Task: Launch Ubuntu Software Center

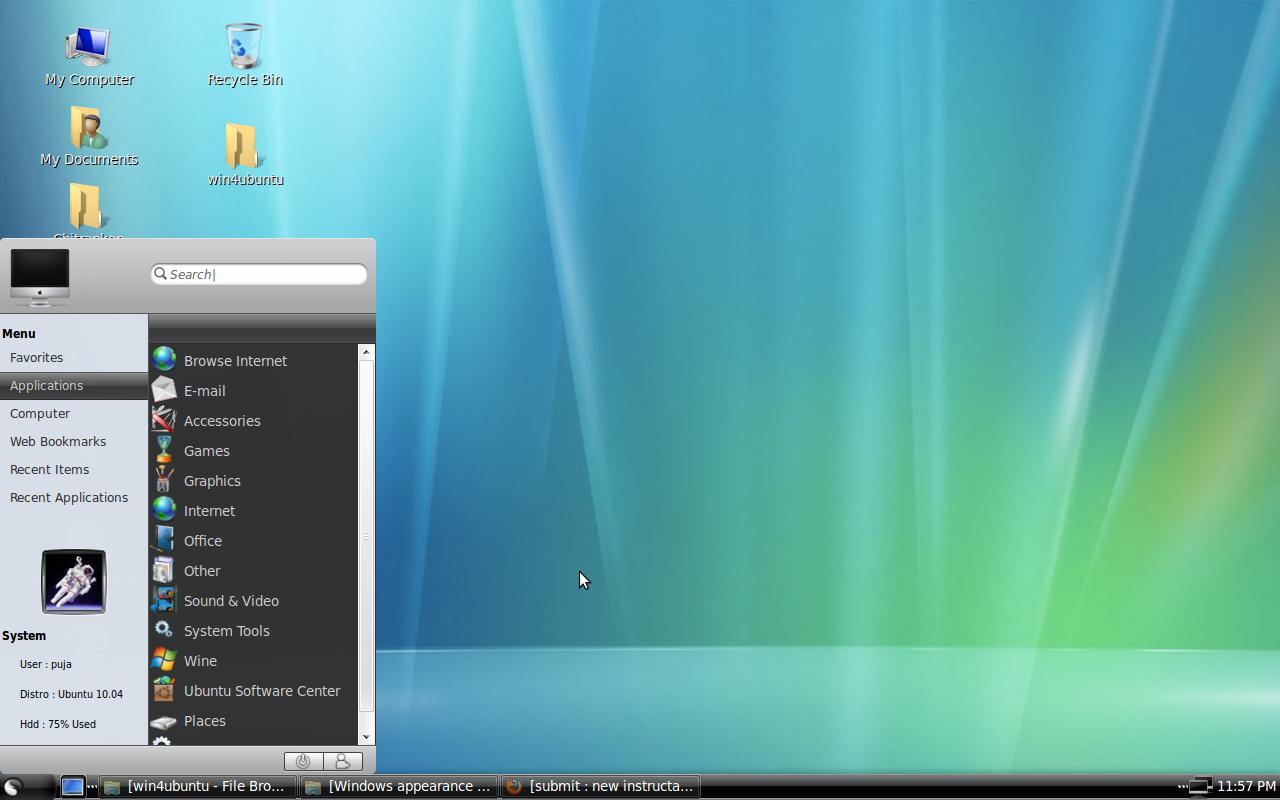Action: click(x=261, y=690)
